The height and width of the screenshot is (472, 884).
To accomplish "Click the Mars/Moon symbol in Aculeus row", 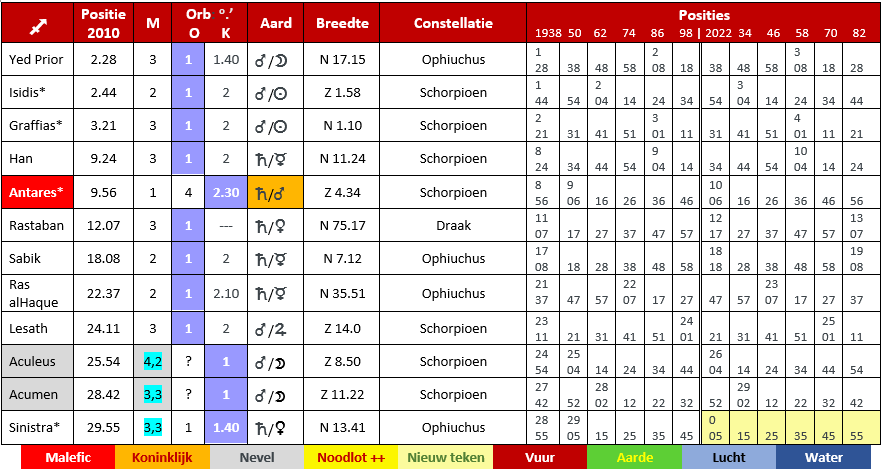I will pos(271,362).
